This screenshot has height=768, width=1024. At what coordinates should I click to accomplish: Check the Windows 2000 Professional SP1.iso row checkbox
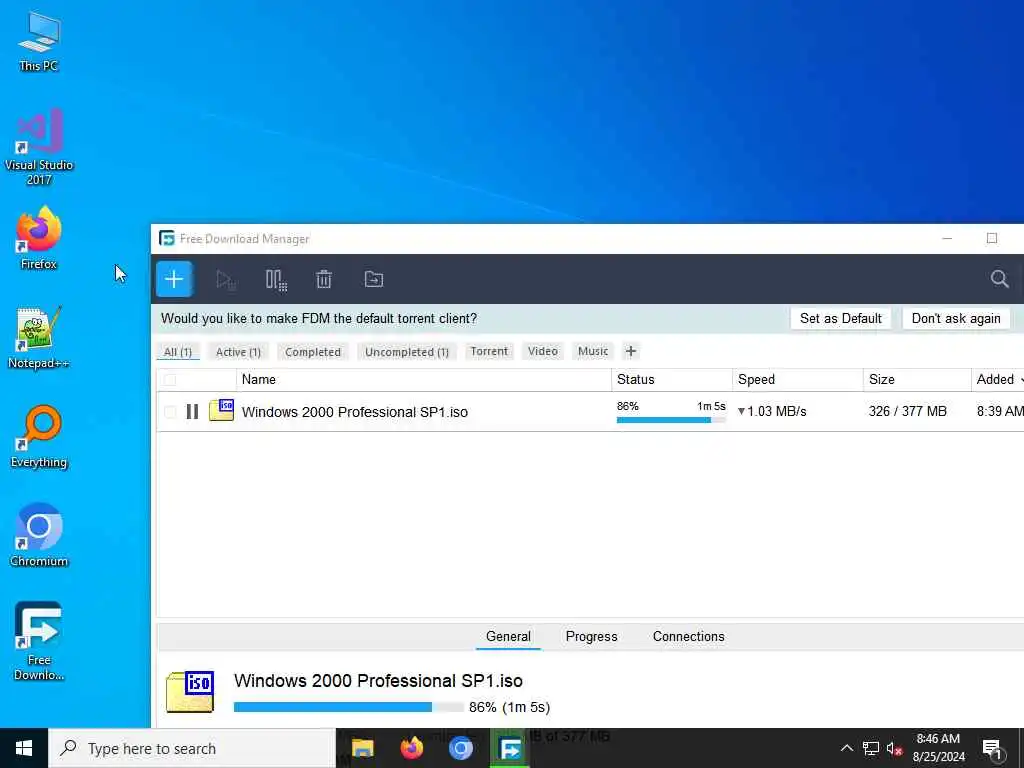click(x=170, y=411)
